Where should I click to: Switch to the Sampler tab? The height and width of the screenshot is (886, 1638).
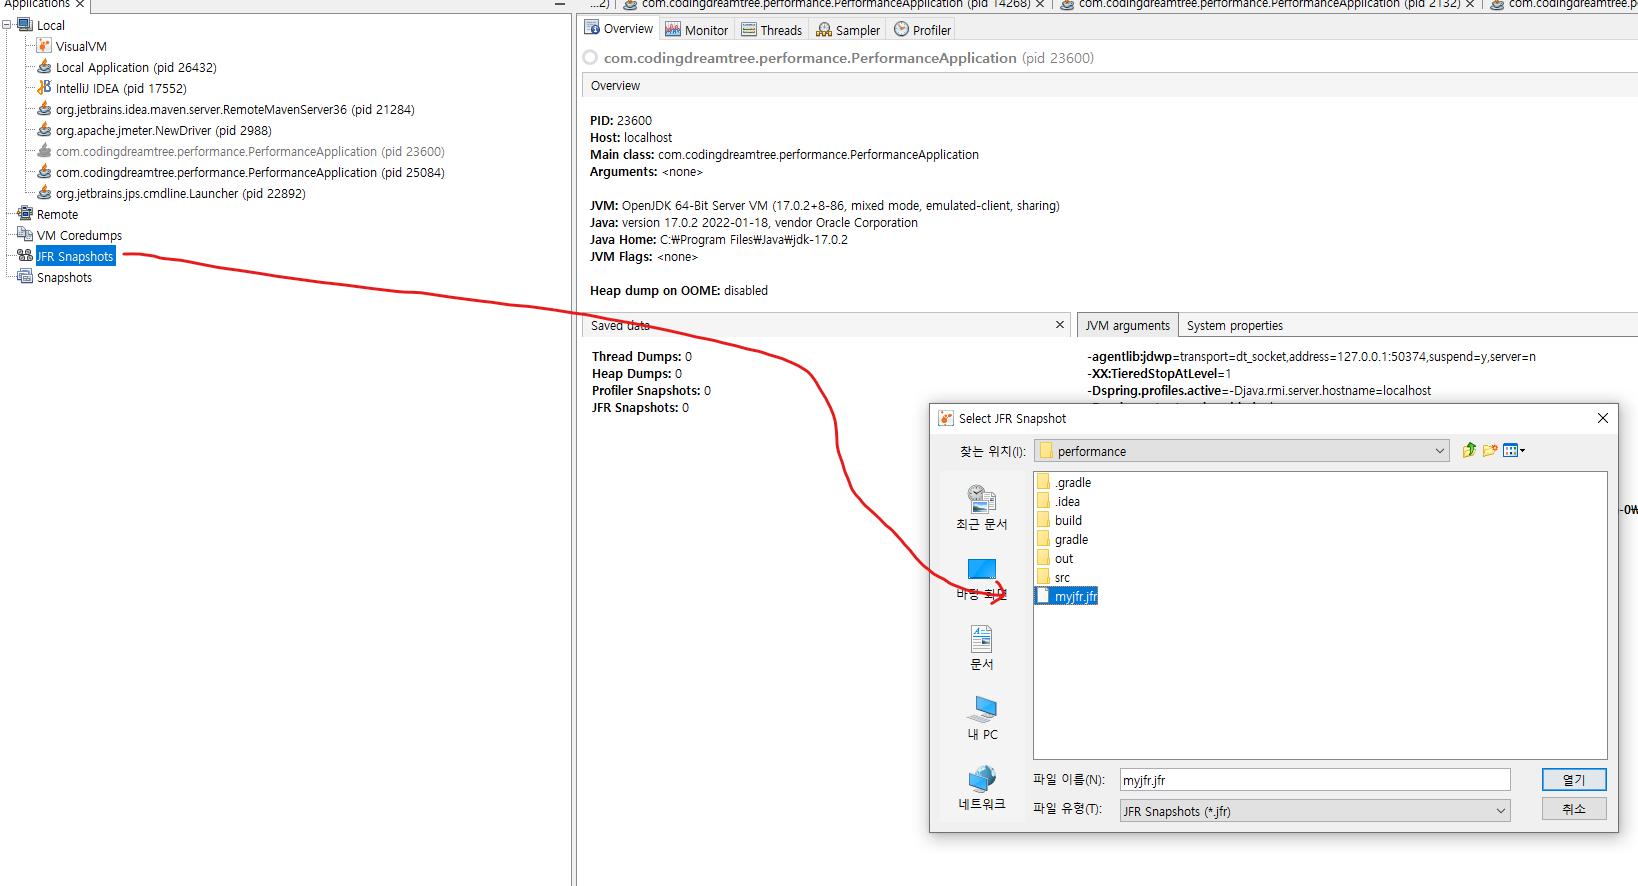pyautogui.click(x=848, y=30)
